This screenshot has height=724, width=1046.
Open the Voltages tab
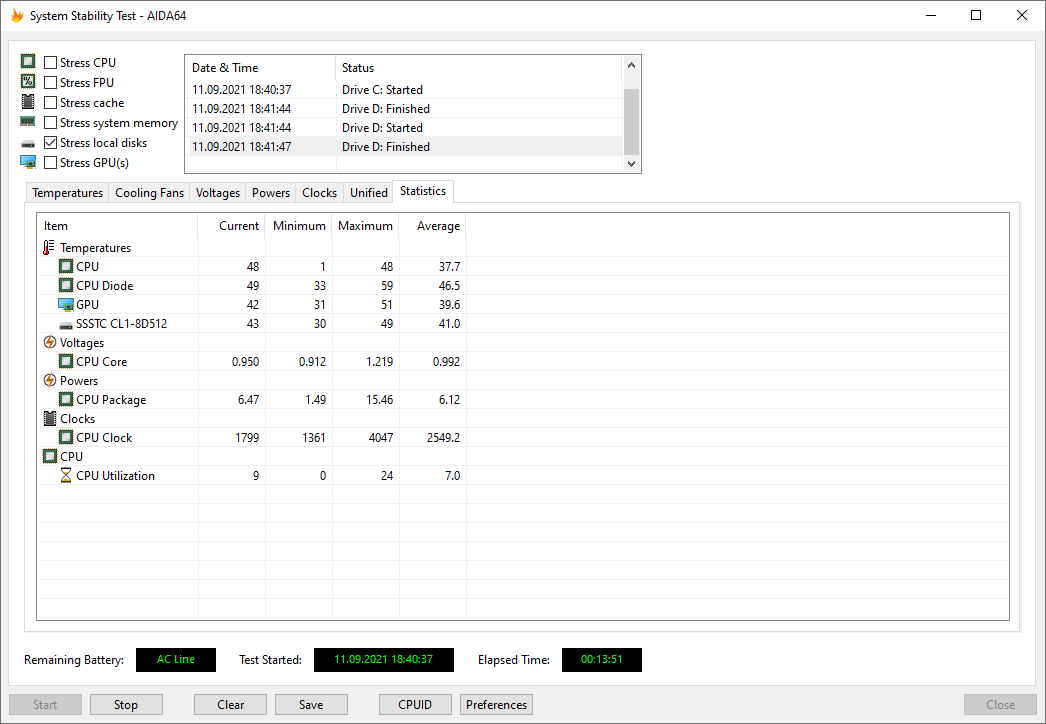(217, 193)
